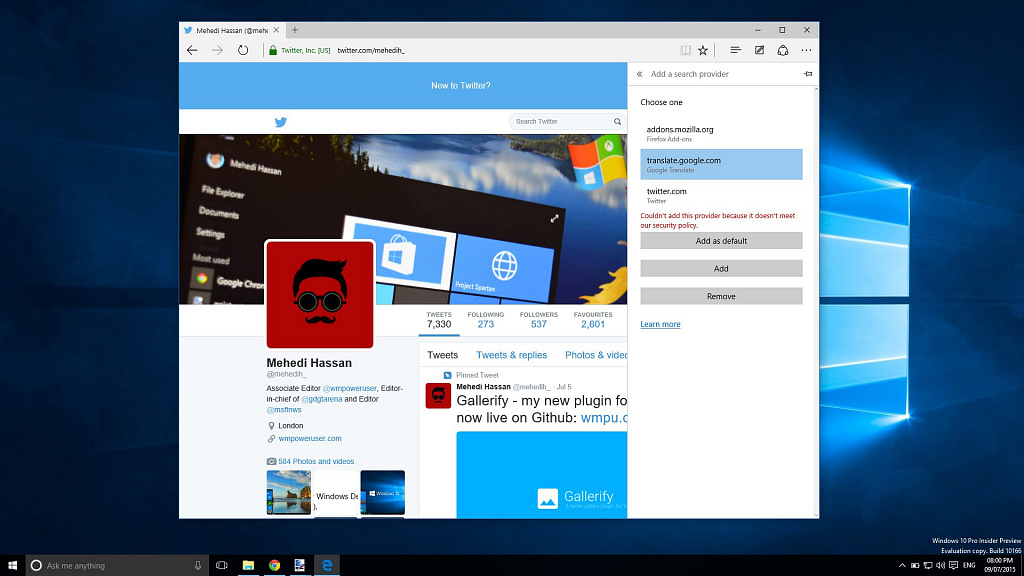Open the Edge Hub icon
Viewport: 1024px width, 576px height.
click(735, 50)
